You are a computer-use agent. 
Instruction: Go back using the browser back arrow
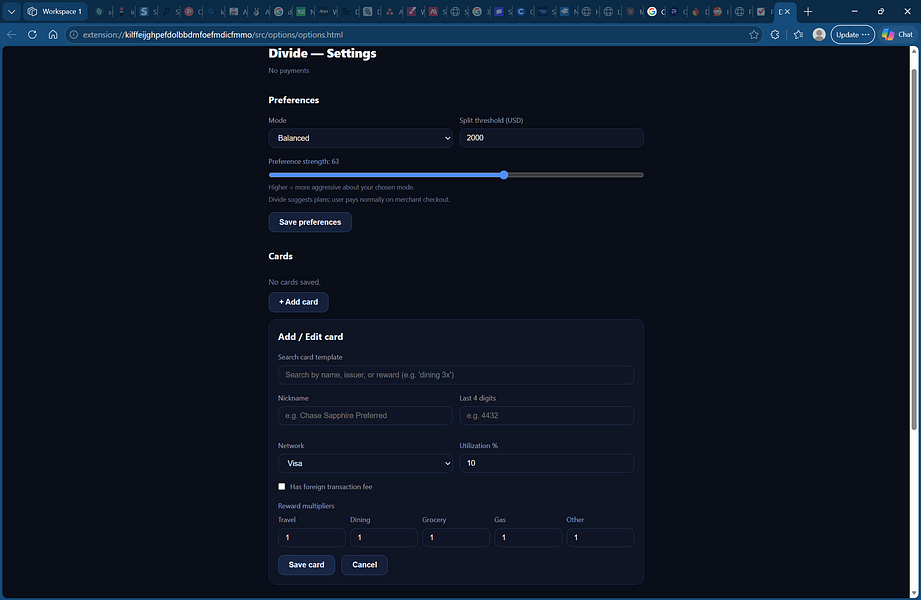tap(11, 35)
